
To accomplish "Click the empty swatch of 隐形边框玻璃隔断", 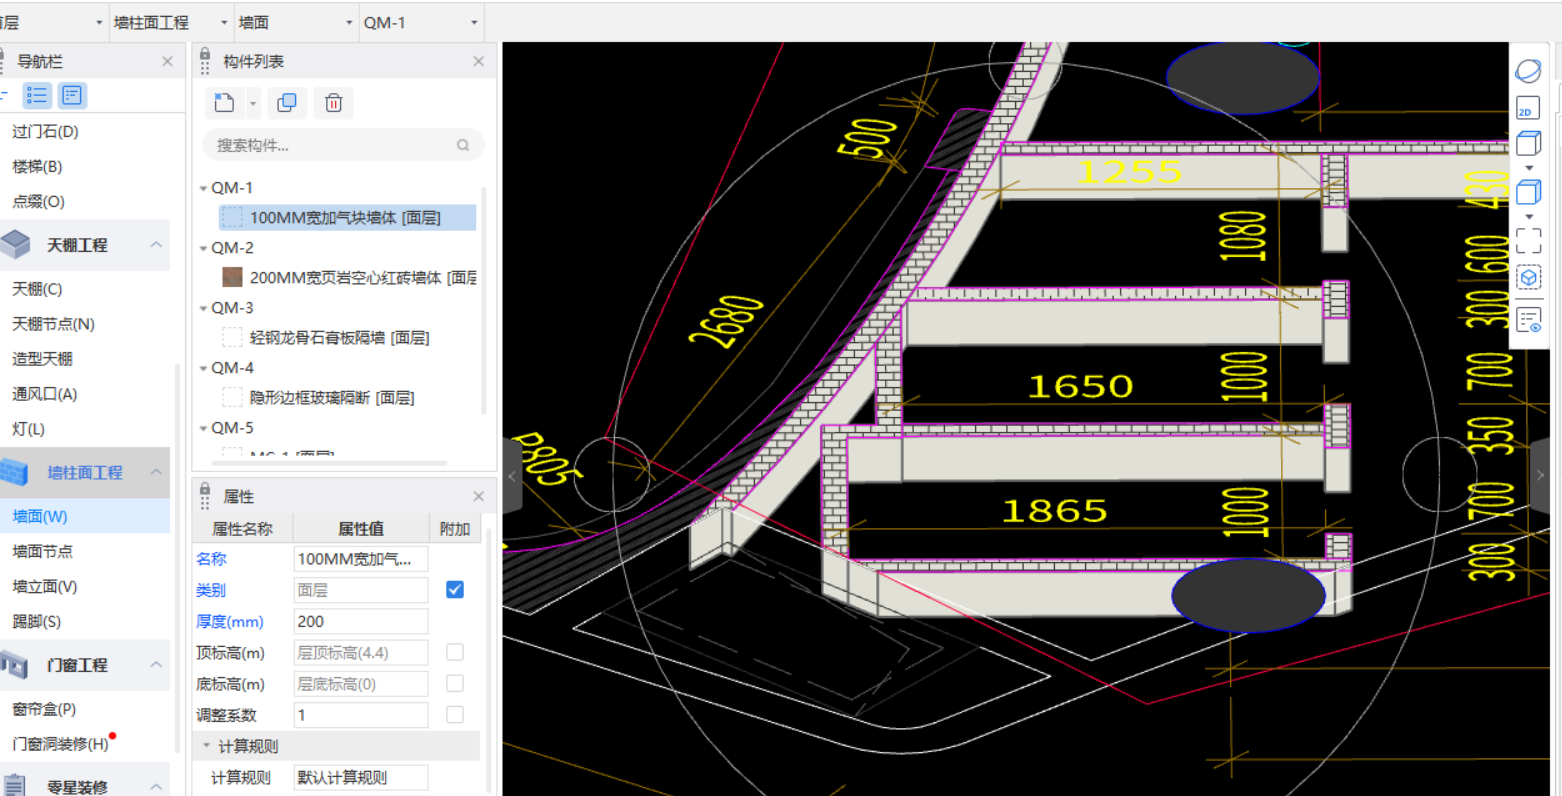I will (x=232, y=397).
